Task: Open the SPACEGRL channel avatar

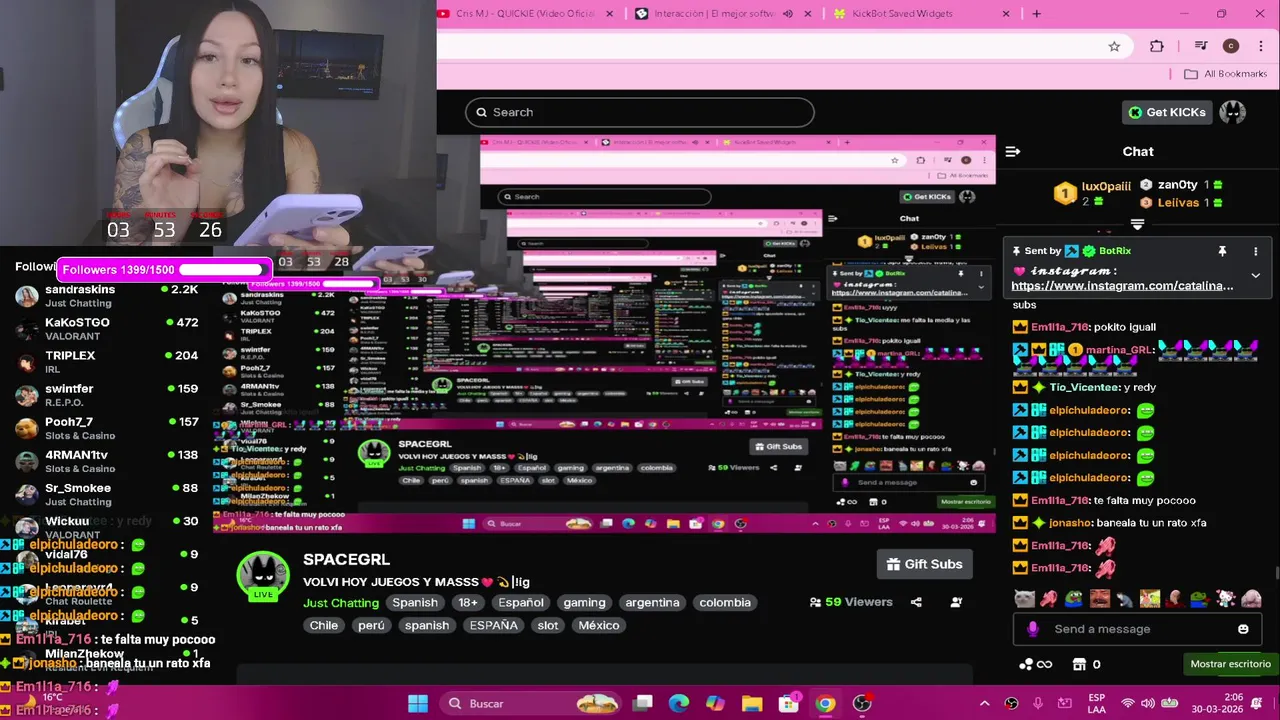Action: click(262, 575)
